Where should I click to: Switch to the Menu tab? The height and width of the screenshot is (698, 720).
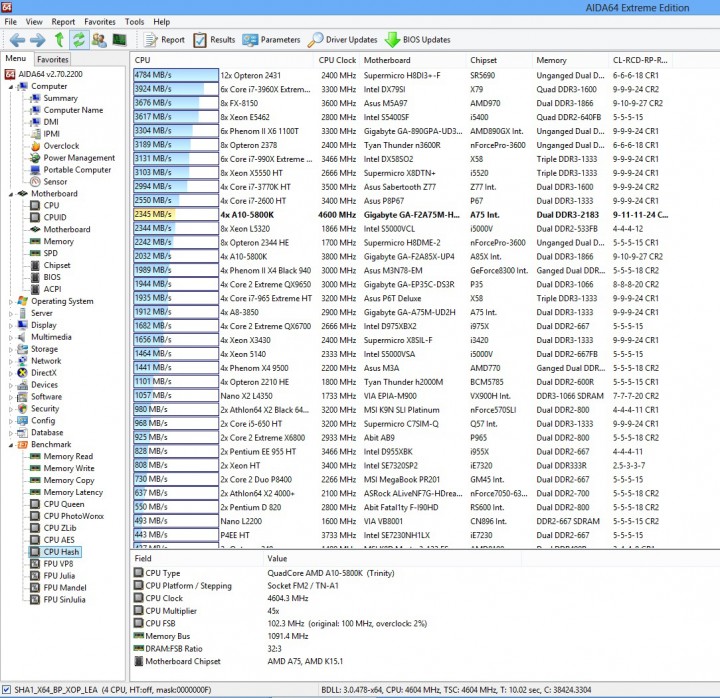16,58
